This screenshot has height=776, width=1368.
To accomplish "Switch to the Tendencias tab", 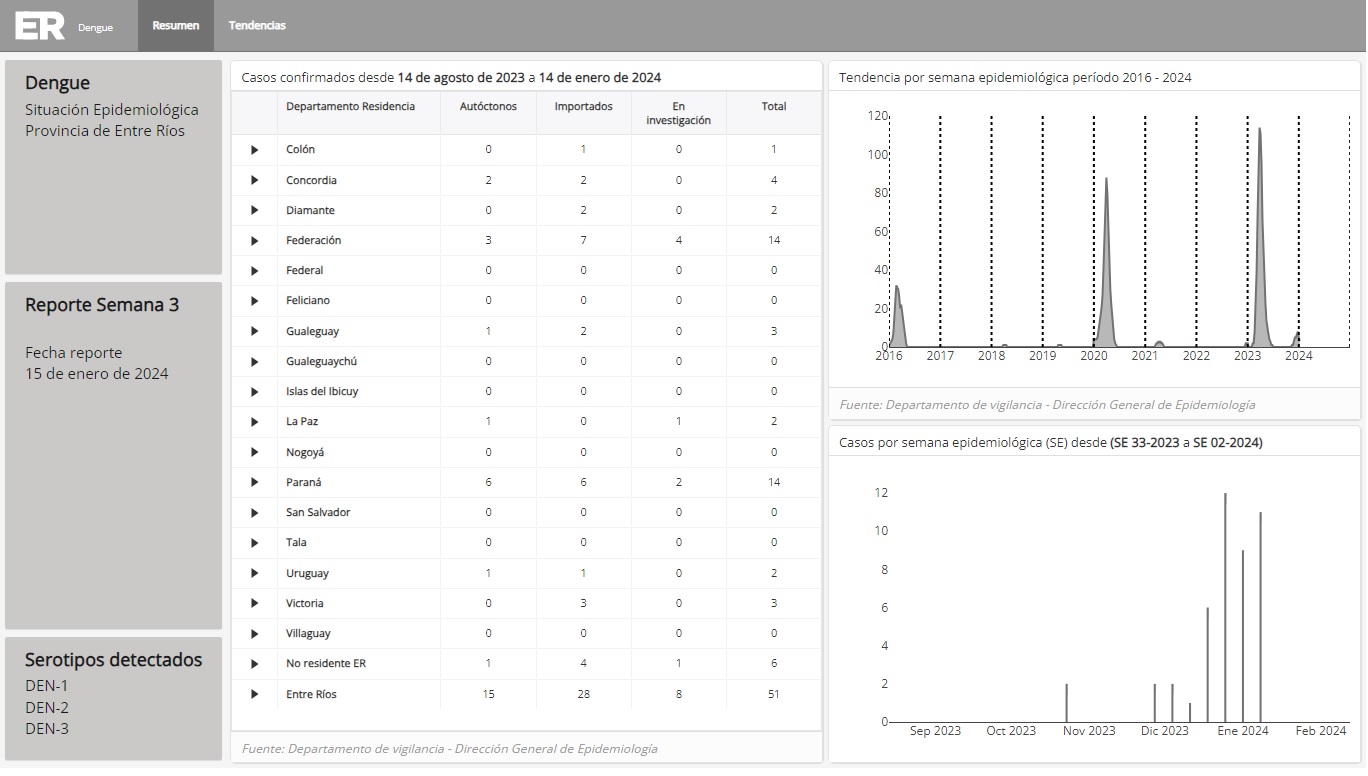I will [257, 26].
